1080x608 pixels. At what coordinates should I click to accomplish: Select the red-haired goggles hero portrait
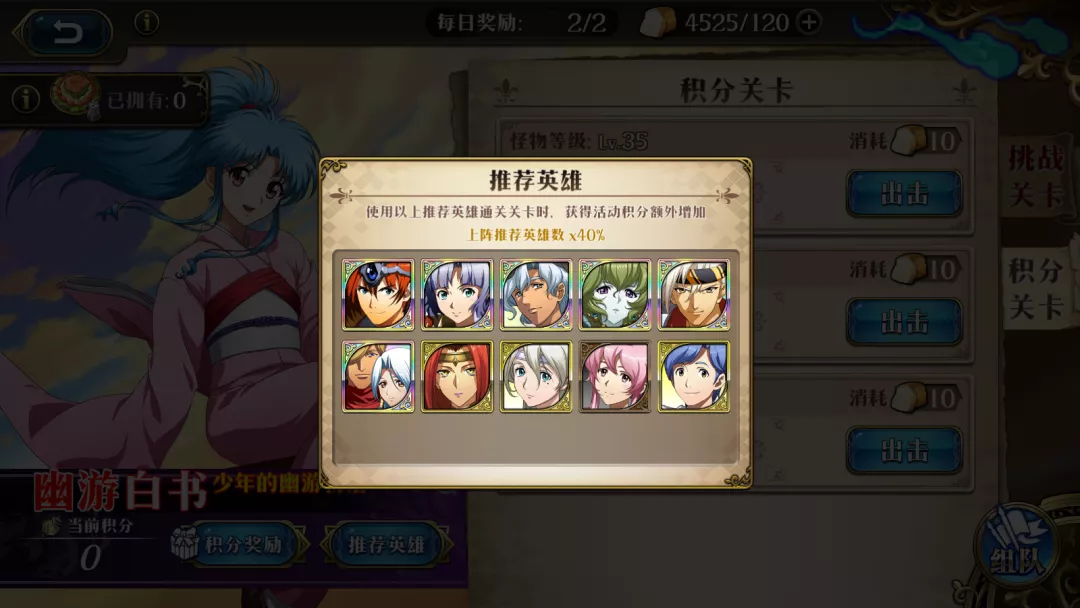click(378, 295)
